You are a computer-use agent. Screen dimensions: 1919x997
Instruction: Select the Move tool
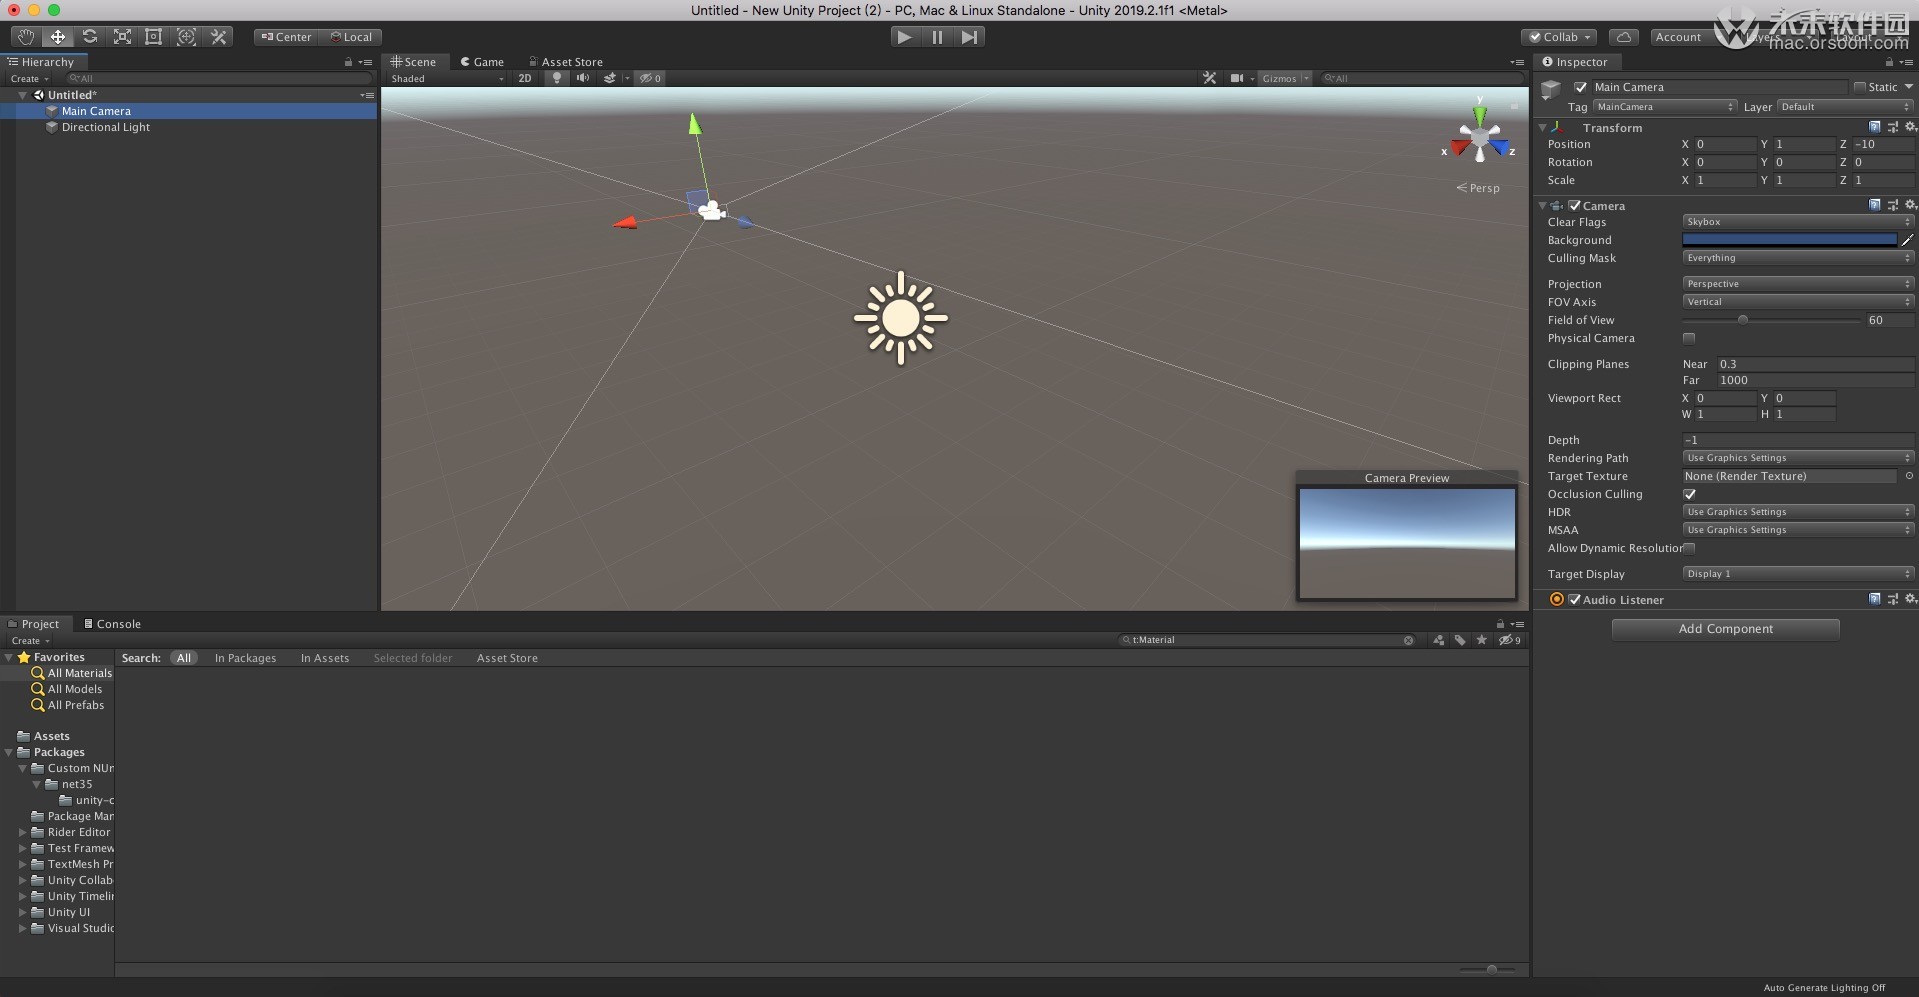(x=57, y=36)
